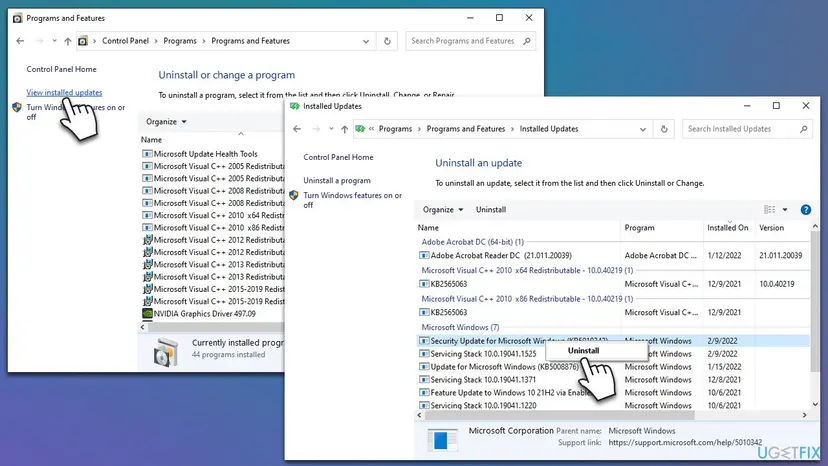Viewport: 828px width, 466px height.
Task: Click the search magnifier in Search Installed Updates
Action: pos(803,129)
